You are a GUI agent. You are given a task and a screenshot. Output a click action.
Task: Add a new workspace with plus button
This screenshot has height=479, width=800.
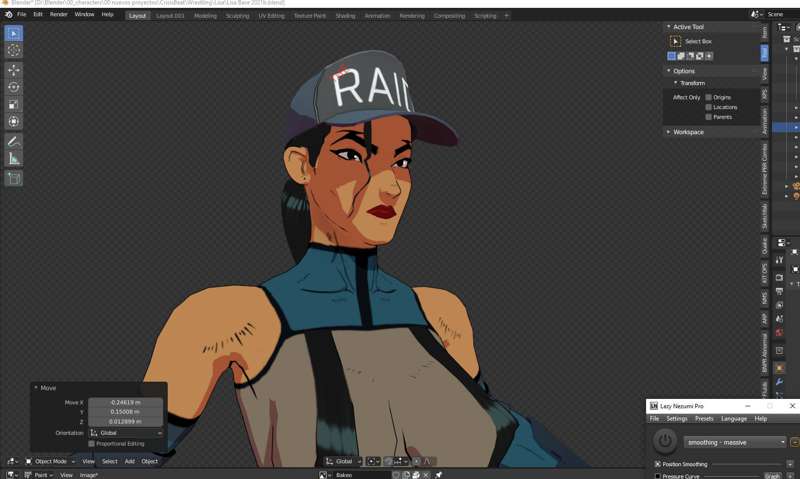pos(507,16)
